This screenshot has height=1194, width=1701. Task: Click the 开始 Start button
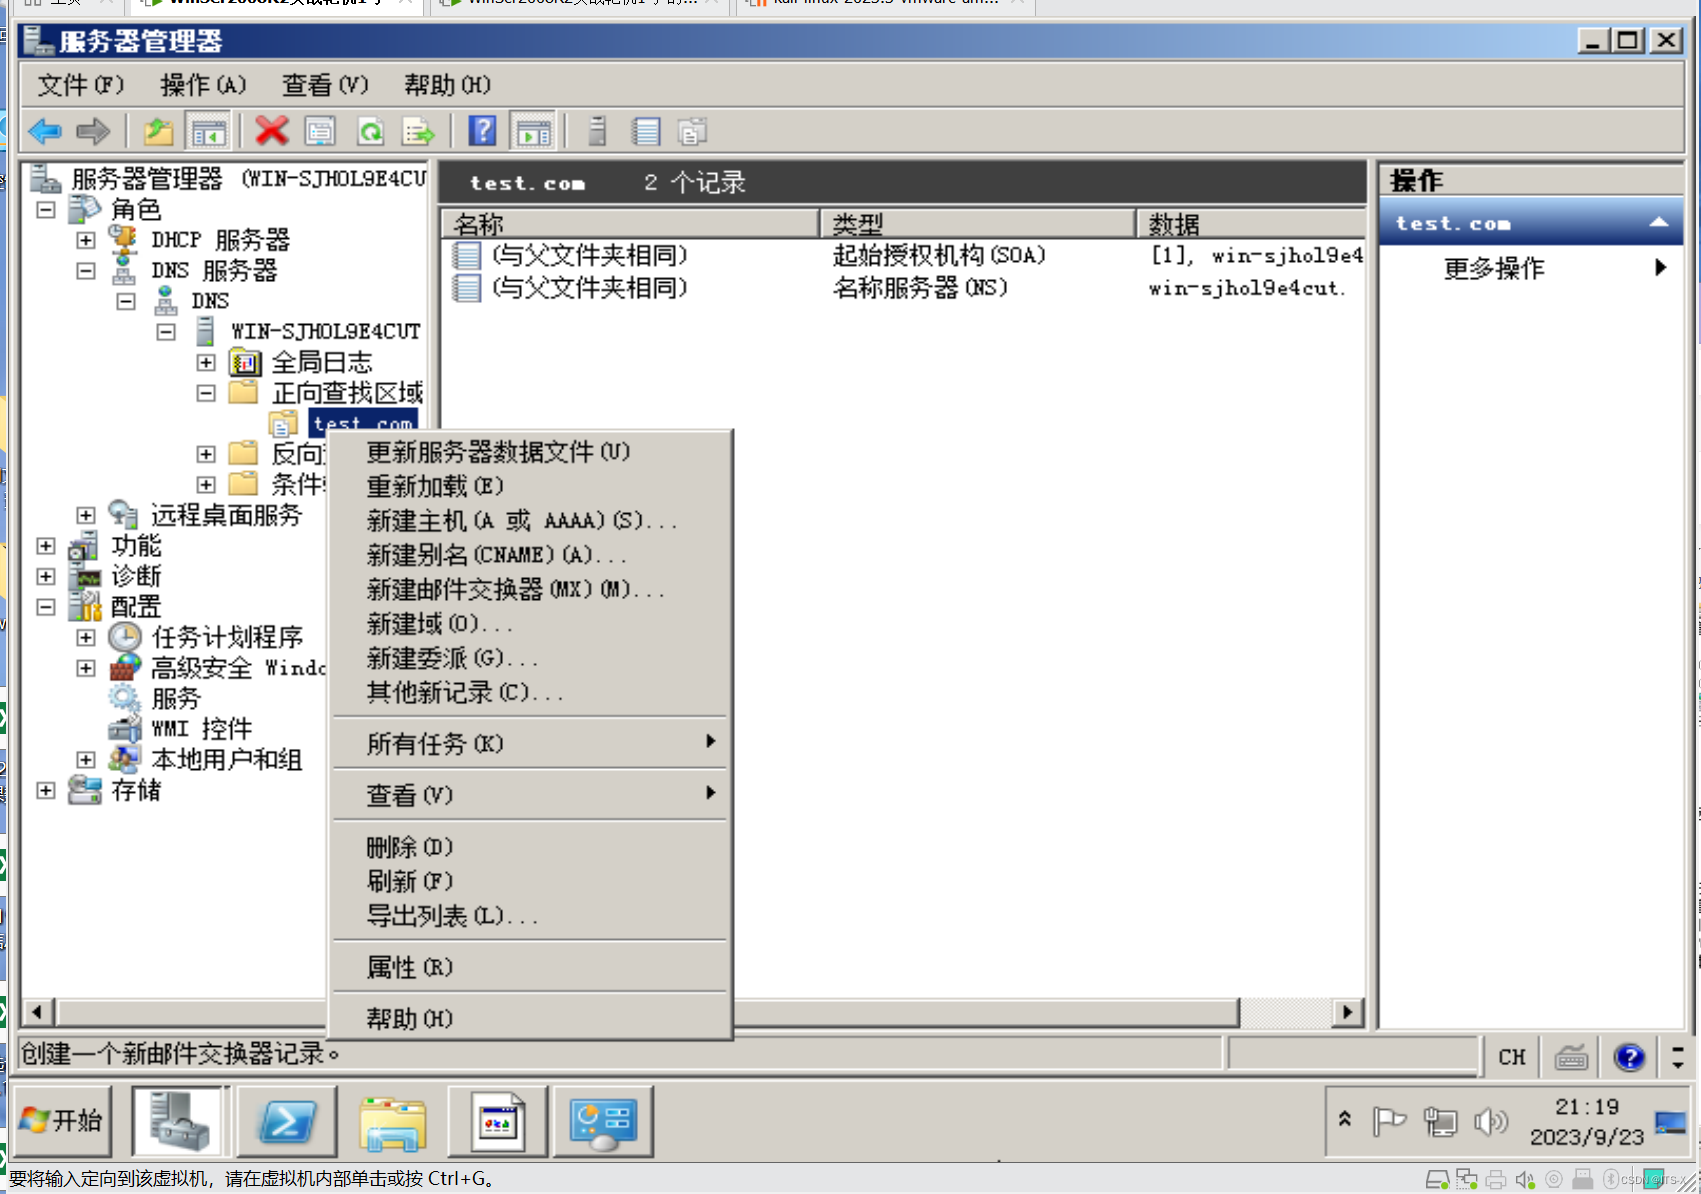[61, 1121]
